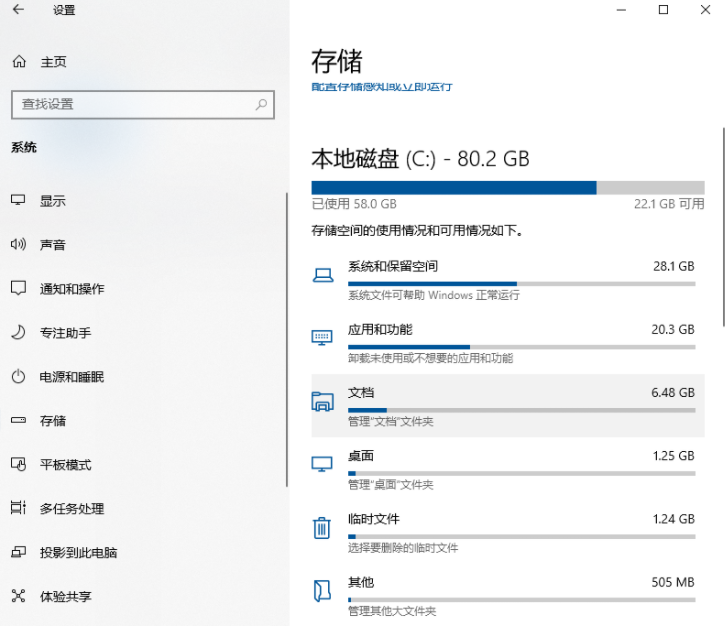Viewport: 725px width, 626px height.
Task: Click the Focus assist moon icon
Action: (18, 333)
